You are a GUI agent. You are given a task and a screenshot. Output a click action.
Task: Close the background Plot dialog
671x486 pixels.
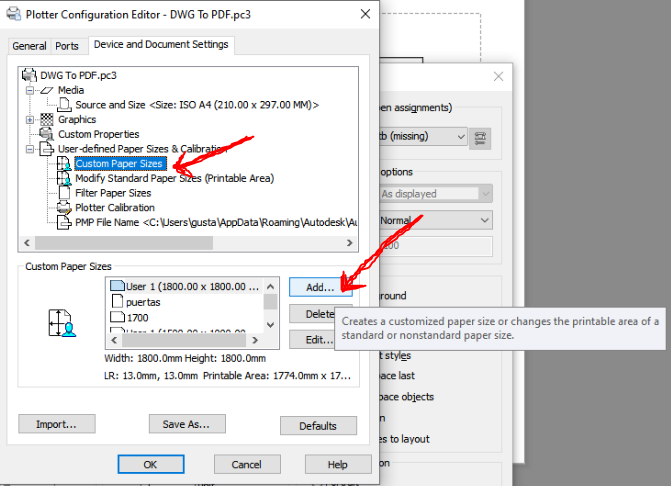[x=498, y=77]
